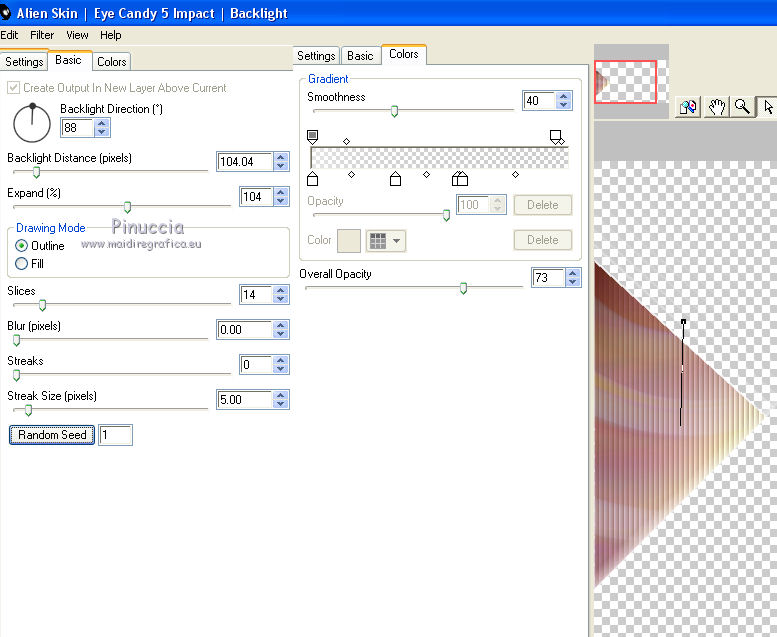Screen dimensions: 777x637
Task: Select the right opacity stop above gradient
Action: click(x=555, y=136)
